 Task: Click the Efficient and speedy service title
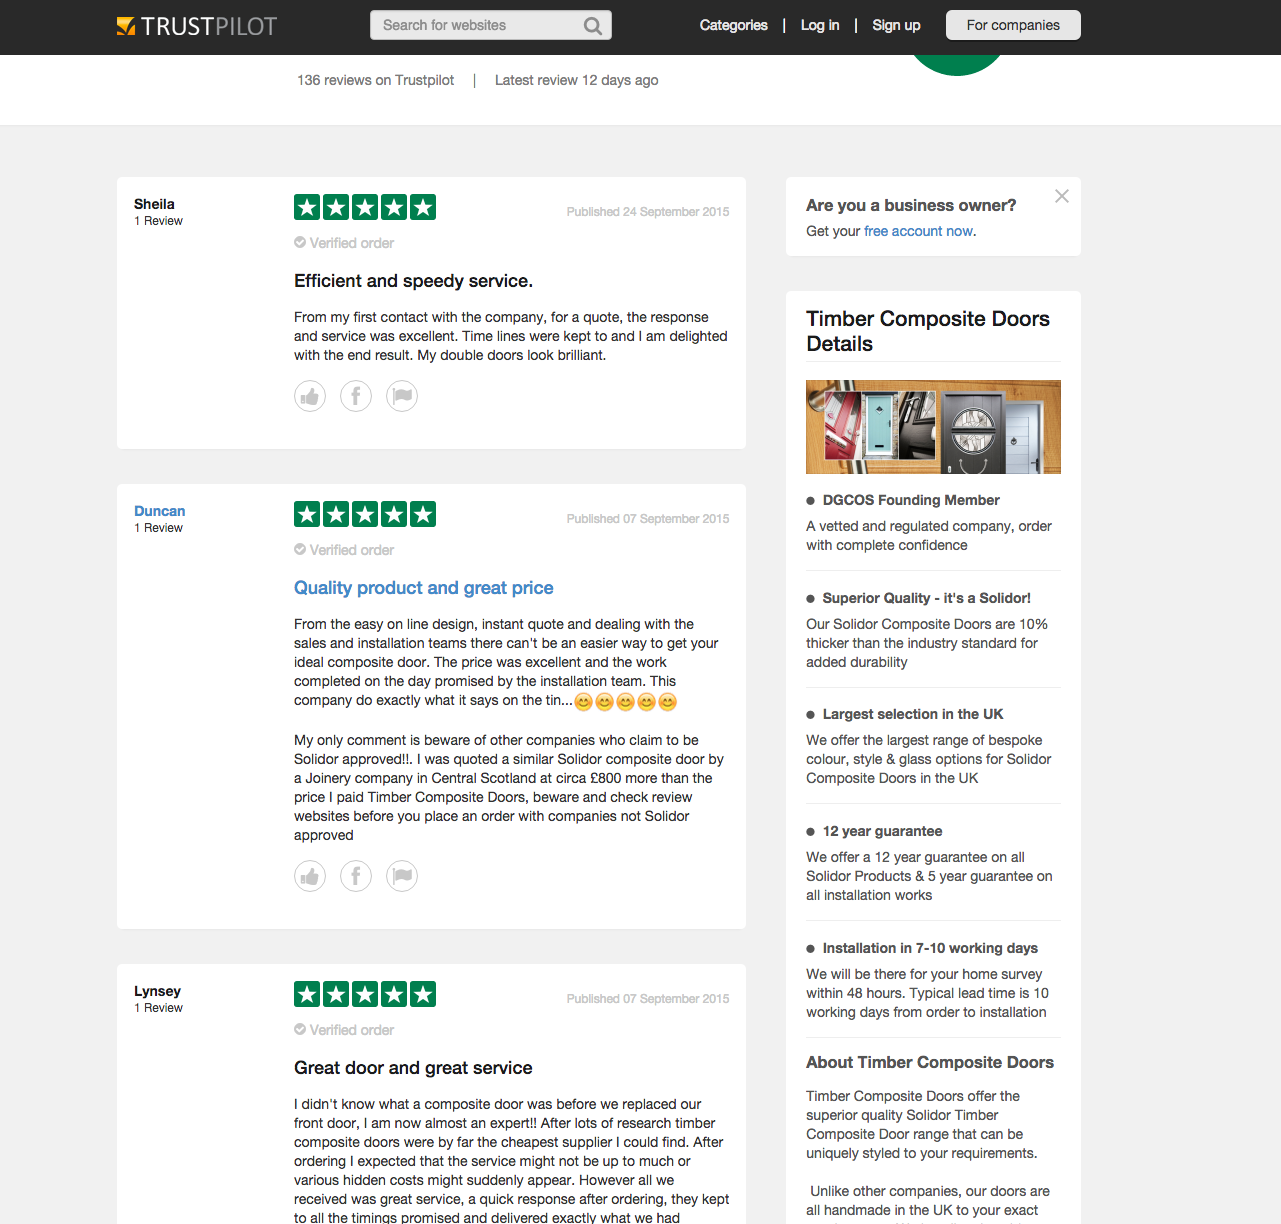413,282
